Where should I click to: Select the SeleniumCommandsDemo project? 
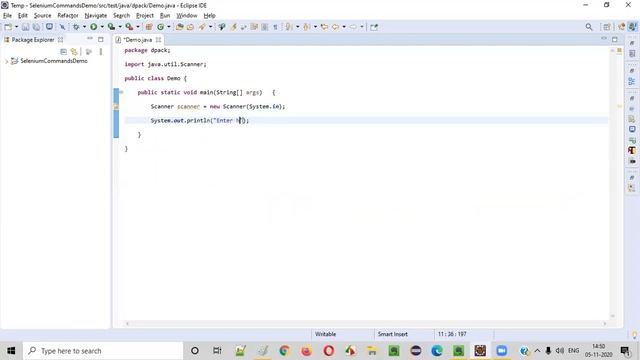(x=54, y=61)
